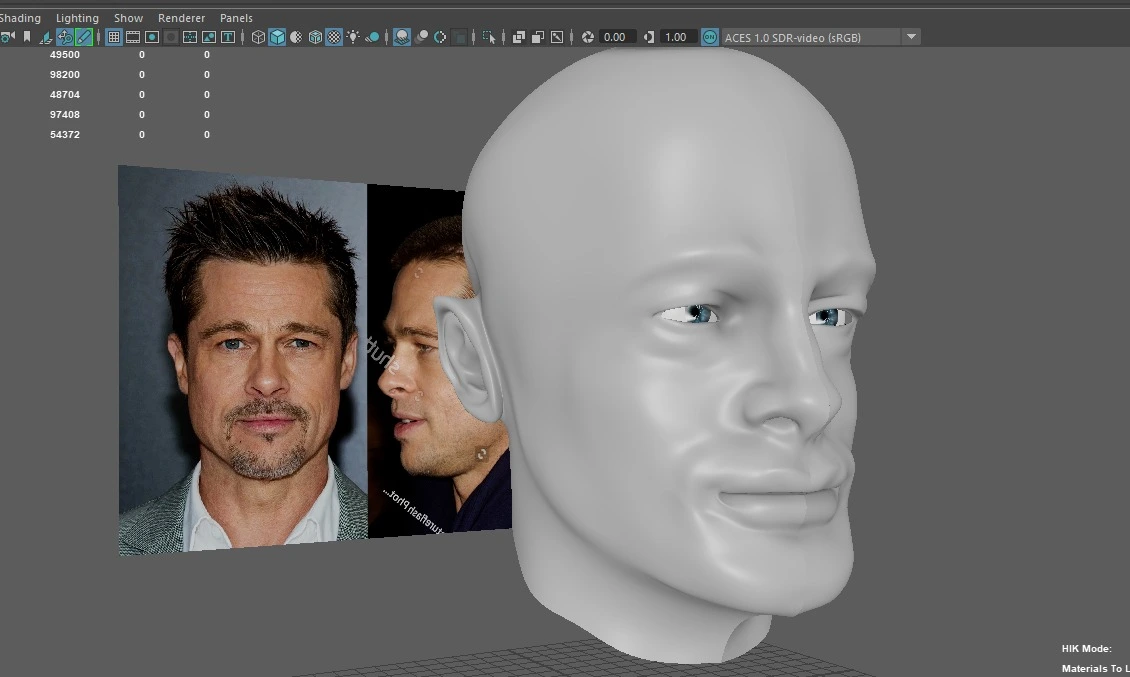
Task: Open the Panels menu
Action: click(236, 18)
